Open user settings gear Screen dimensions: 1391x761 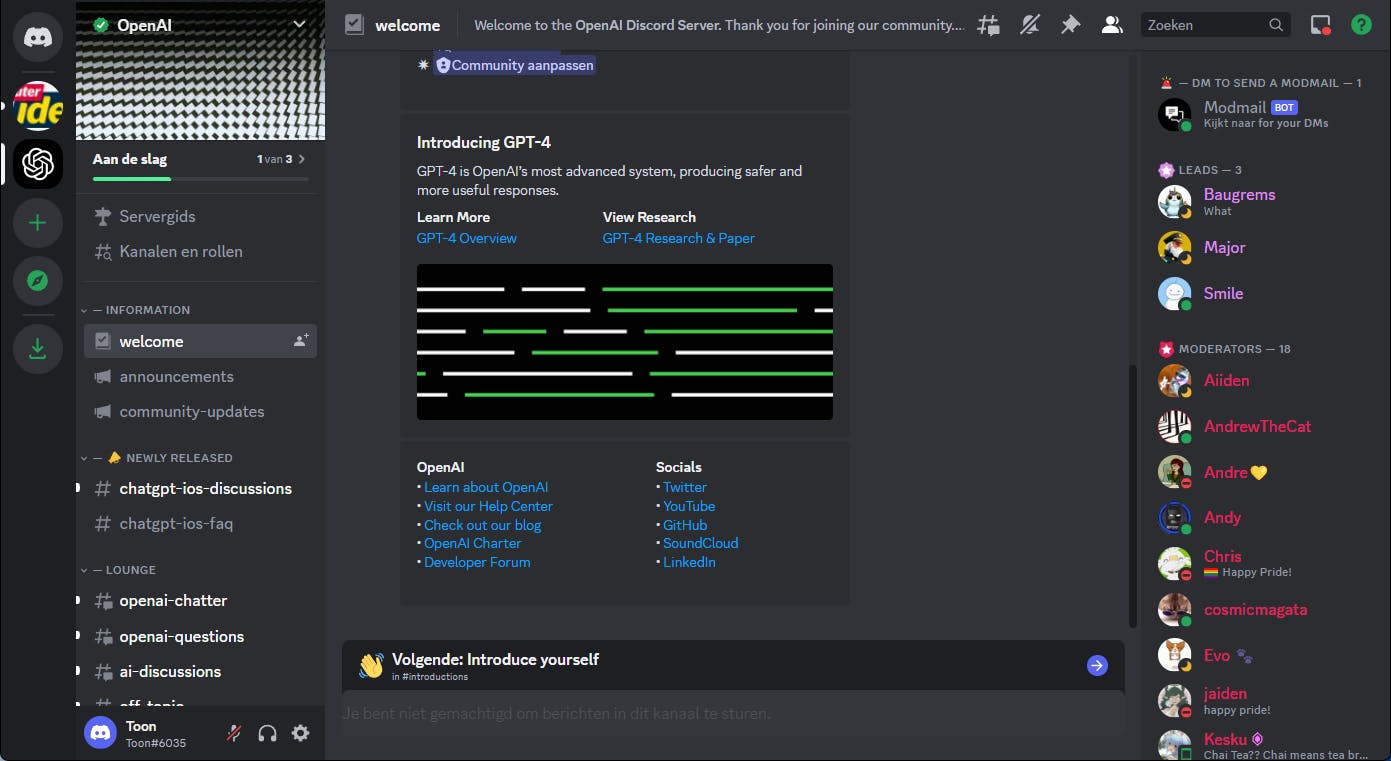300,733
